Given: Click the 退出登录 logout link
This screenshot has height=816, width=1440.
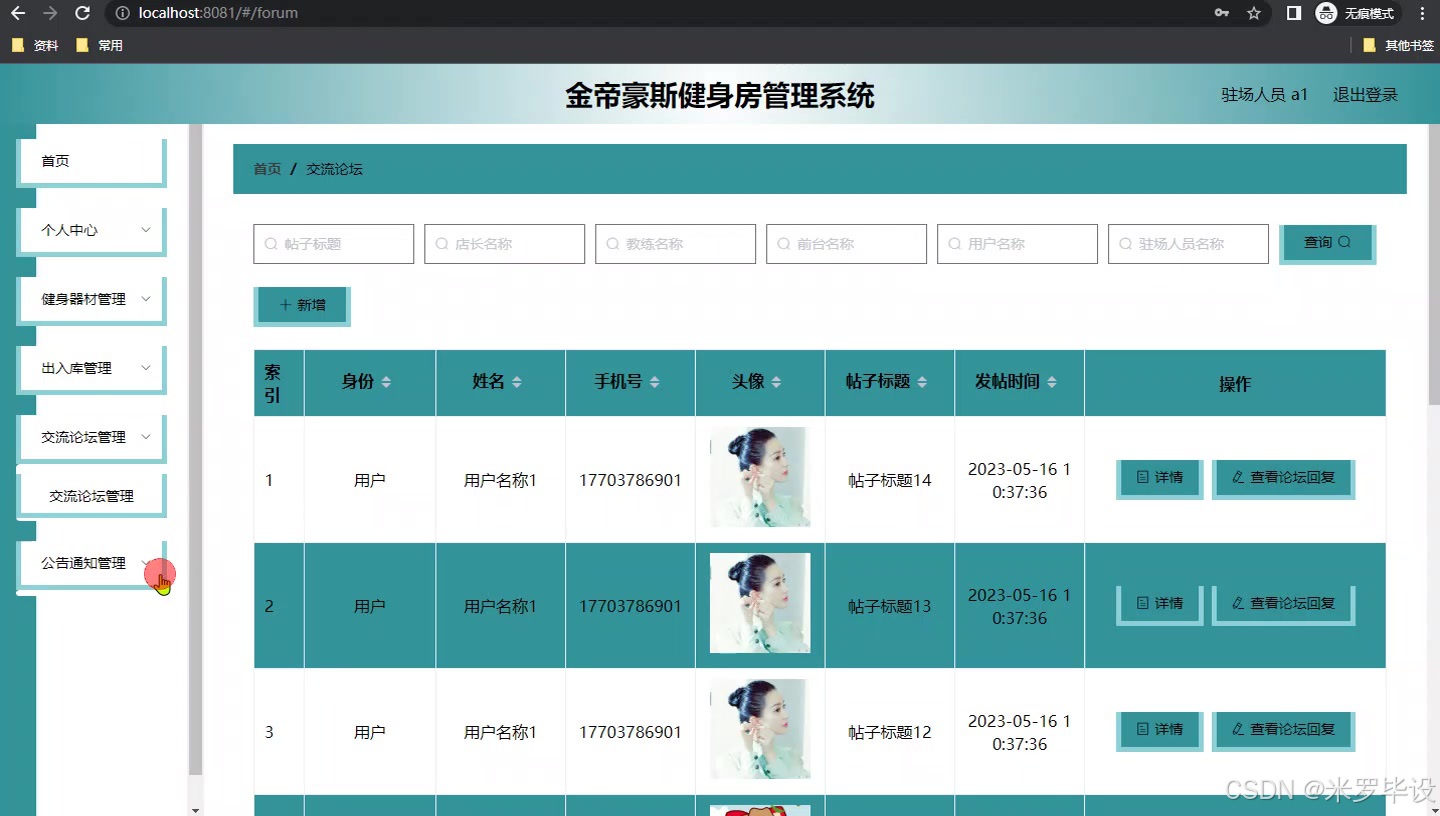Looking at the screenshot, I should (x=1365, y=95).
